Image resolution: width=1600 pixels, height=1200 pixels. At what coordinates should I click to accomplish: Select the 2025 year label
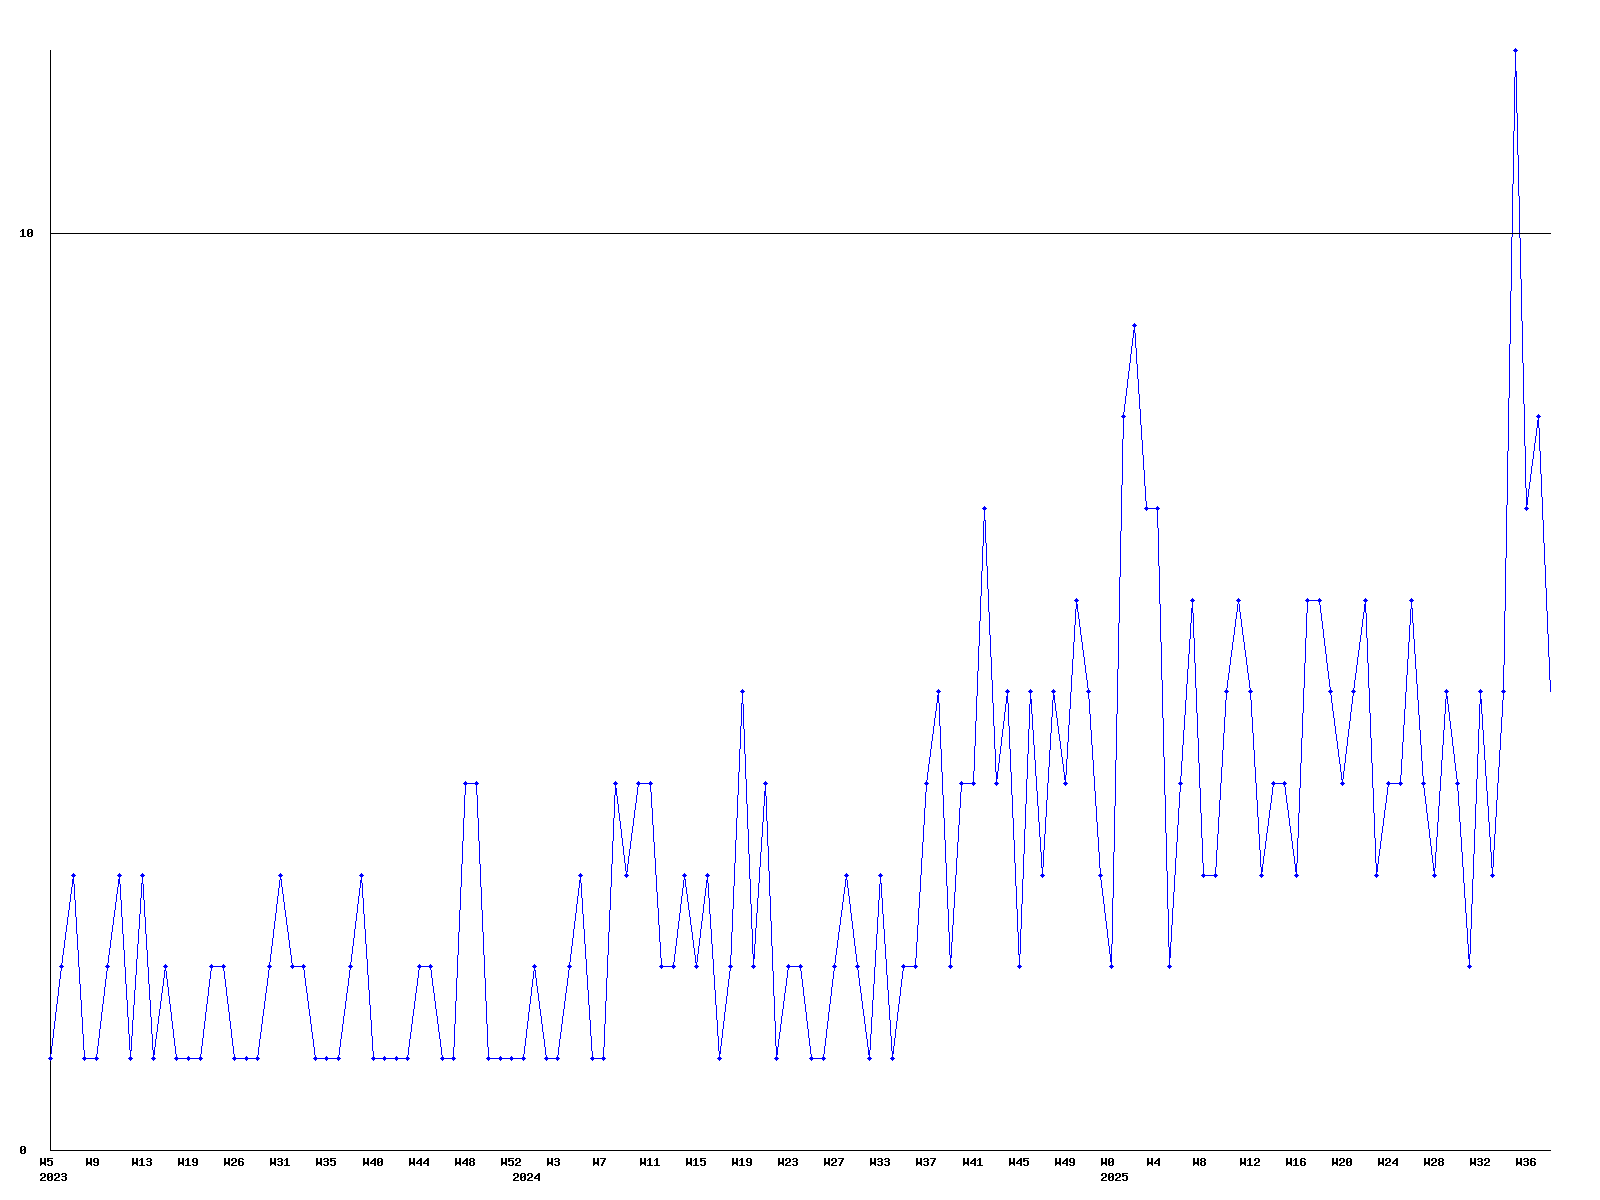click(1114, 1177)
